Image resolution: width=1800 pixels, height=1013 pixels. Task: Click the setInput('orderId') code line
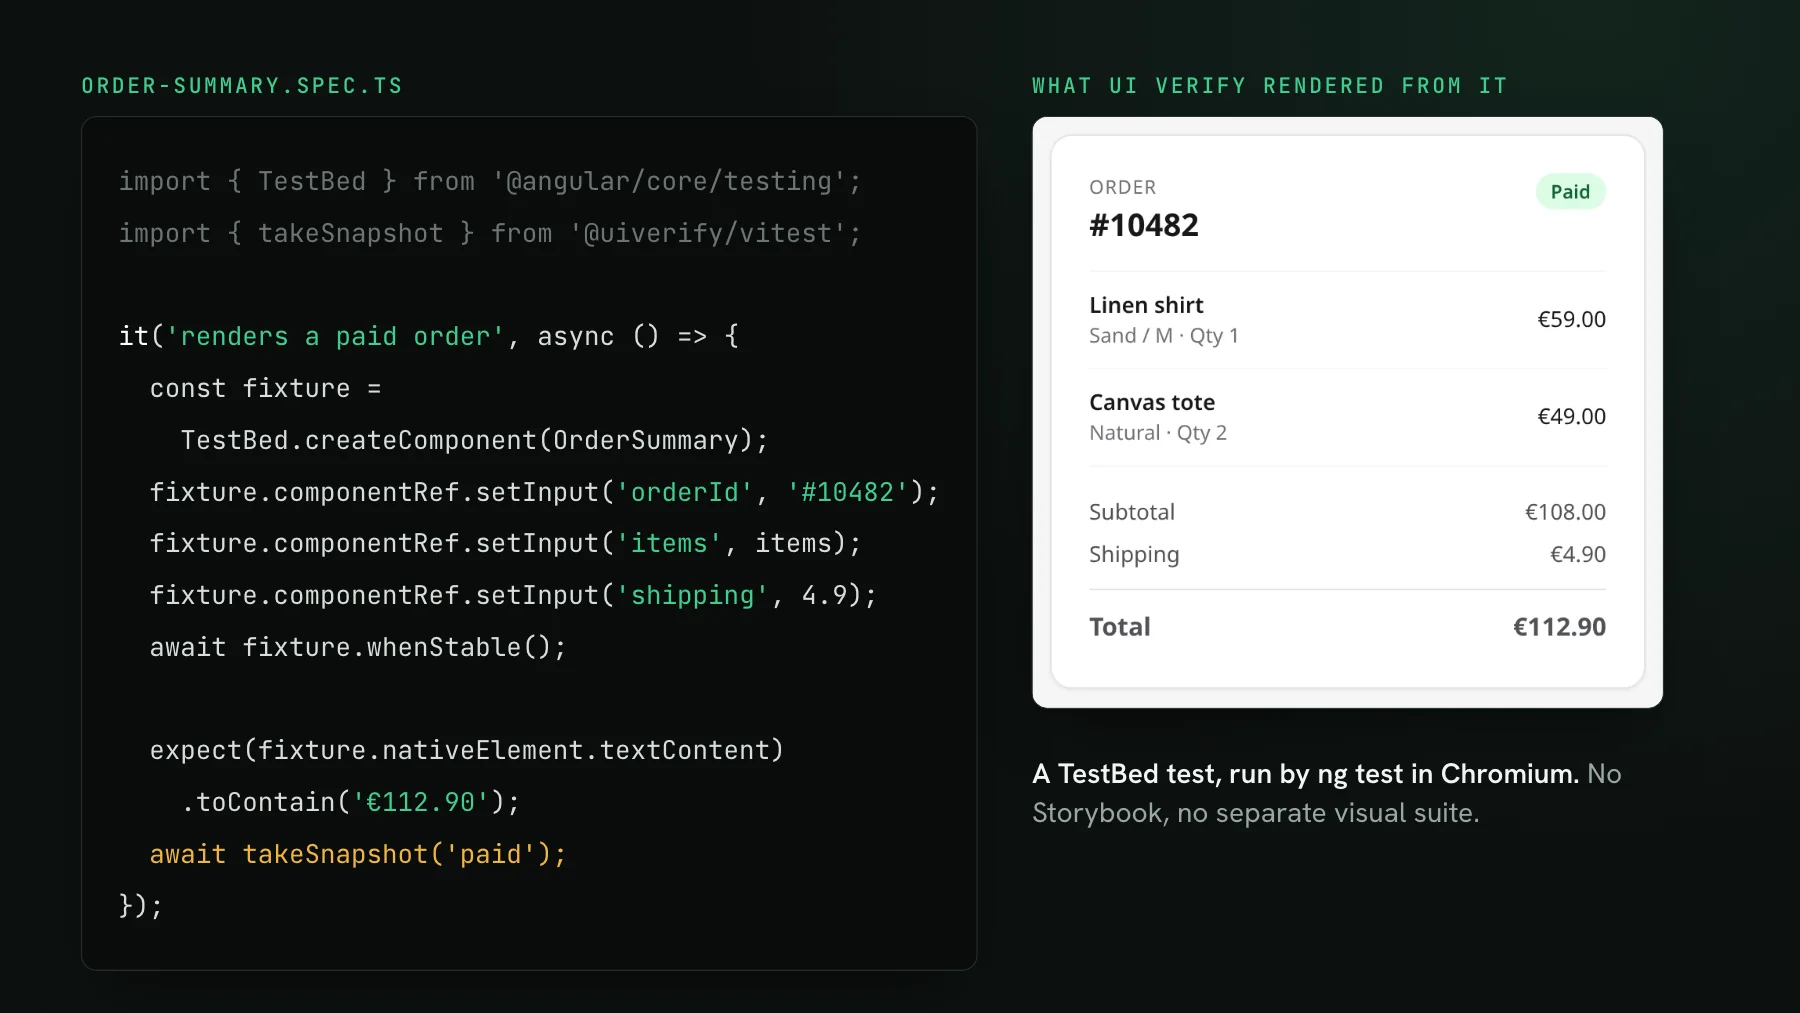(545, 492)
